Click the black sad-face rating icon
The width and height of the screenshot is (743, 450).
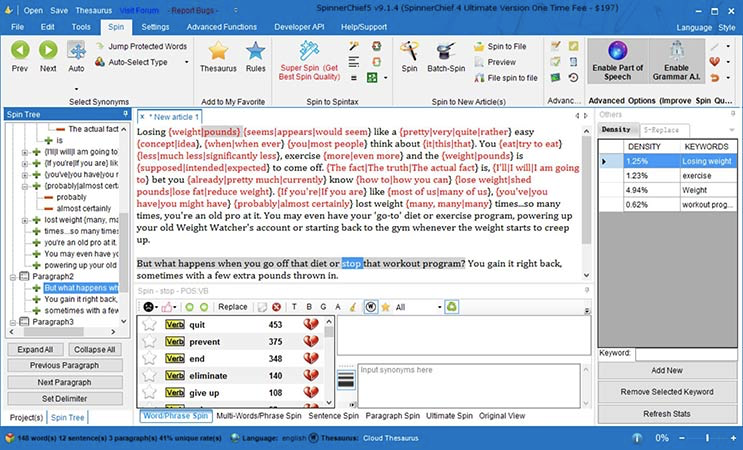tap(148, 307)
